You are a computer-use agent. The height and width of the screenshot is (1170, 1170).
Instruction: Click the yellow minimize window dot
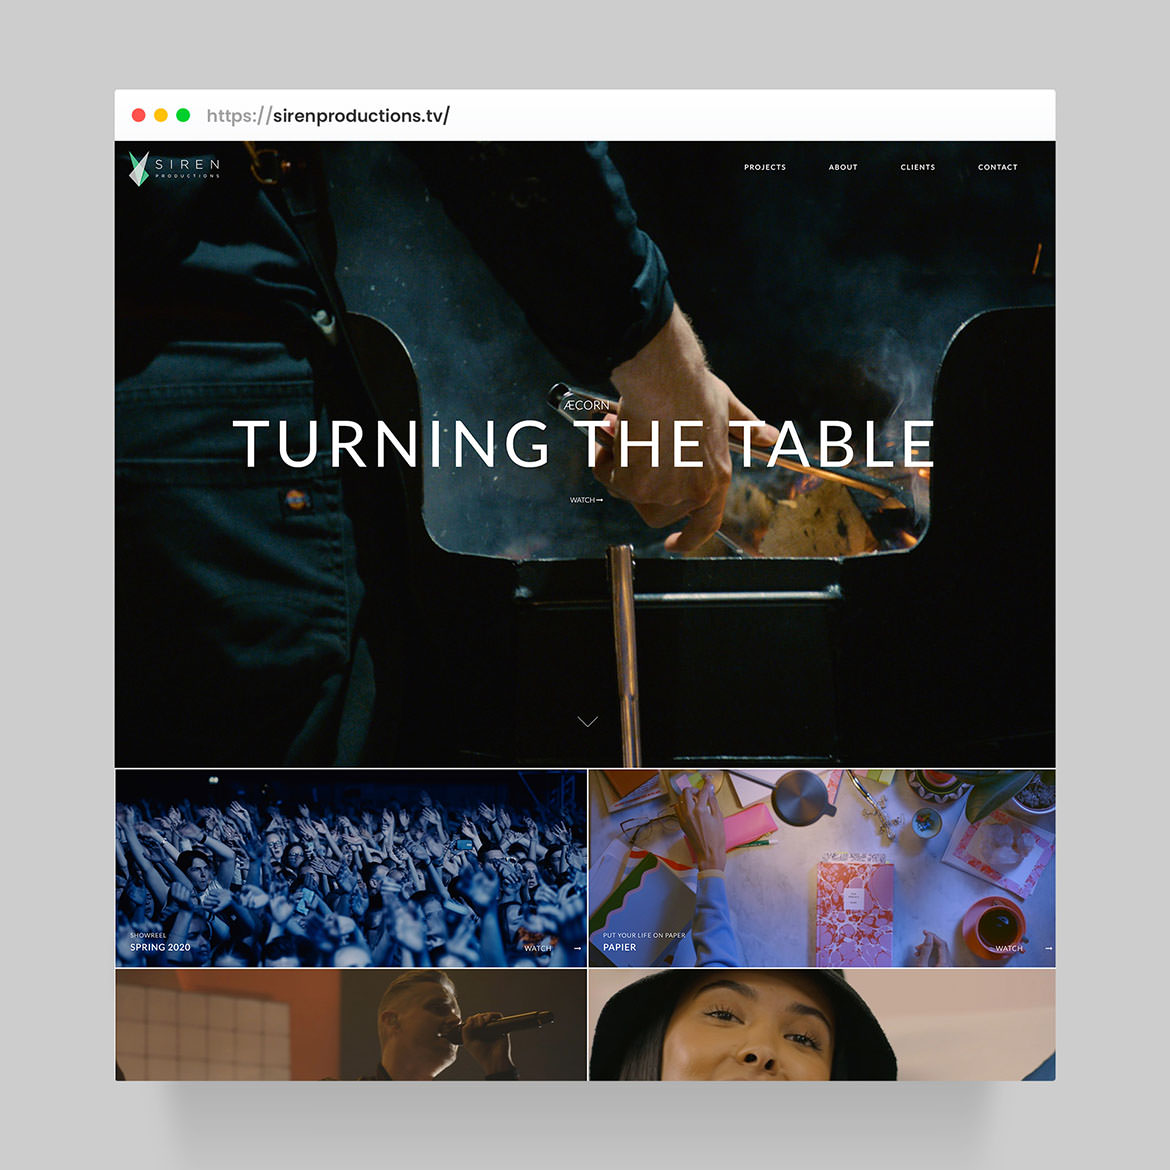(161, 115)
